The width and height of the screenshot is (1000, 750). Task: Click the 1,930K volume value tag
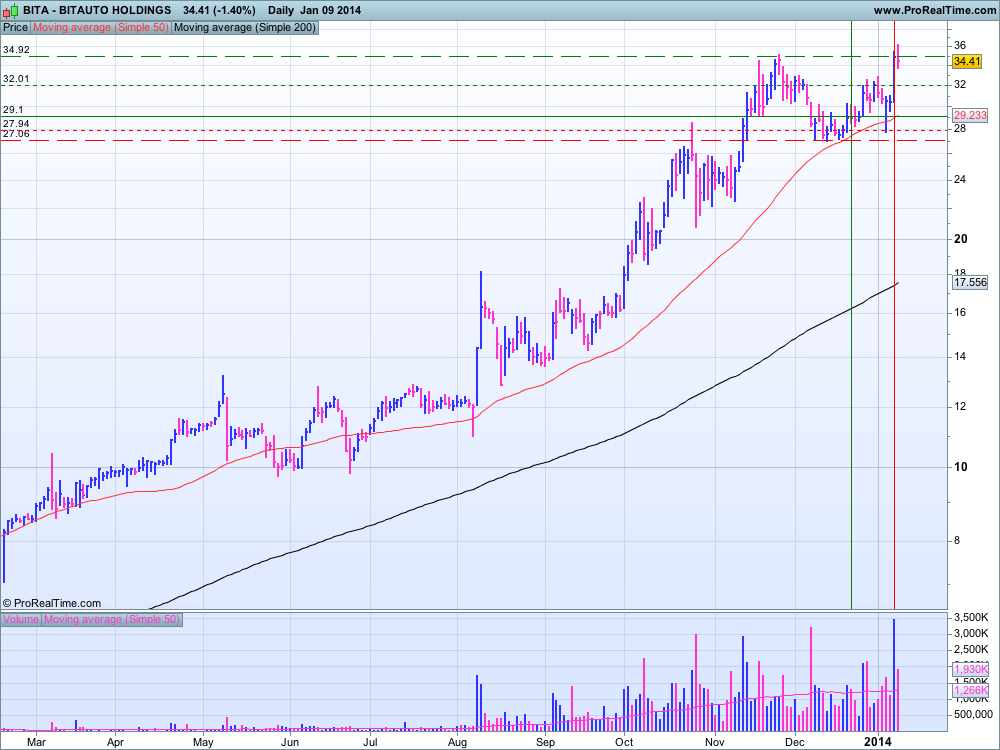coord(971,669)
